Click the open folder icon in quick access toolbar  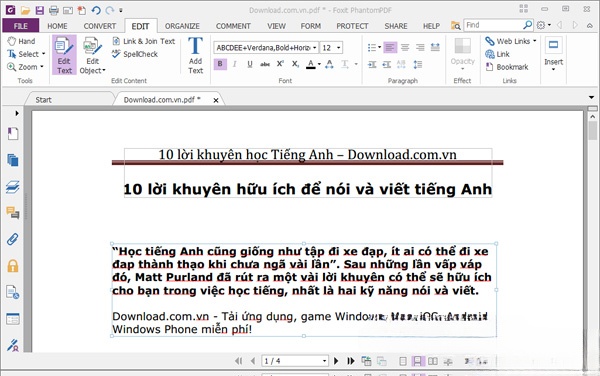pyautogui.click(x=25, y=10)
